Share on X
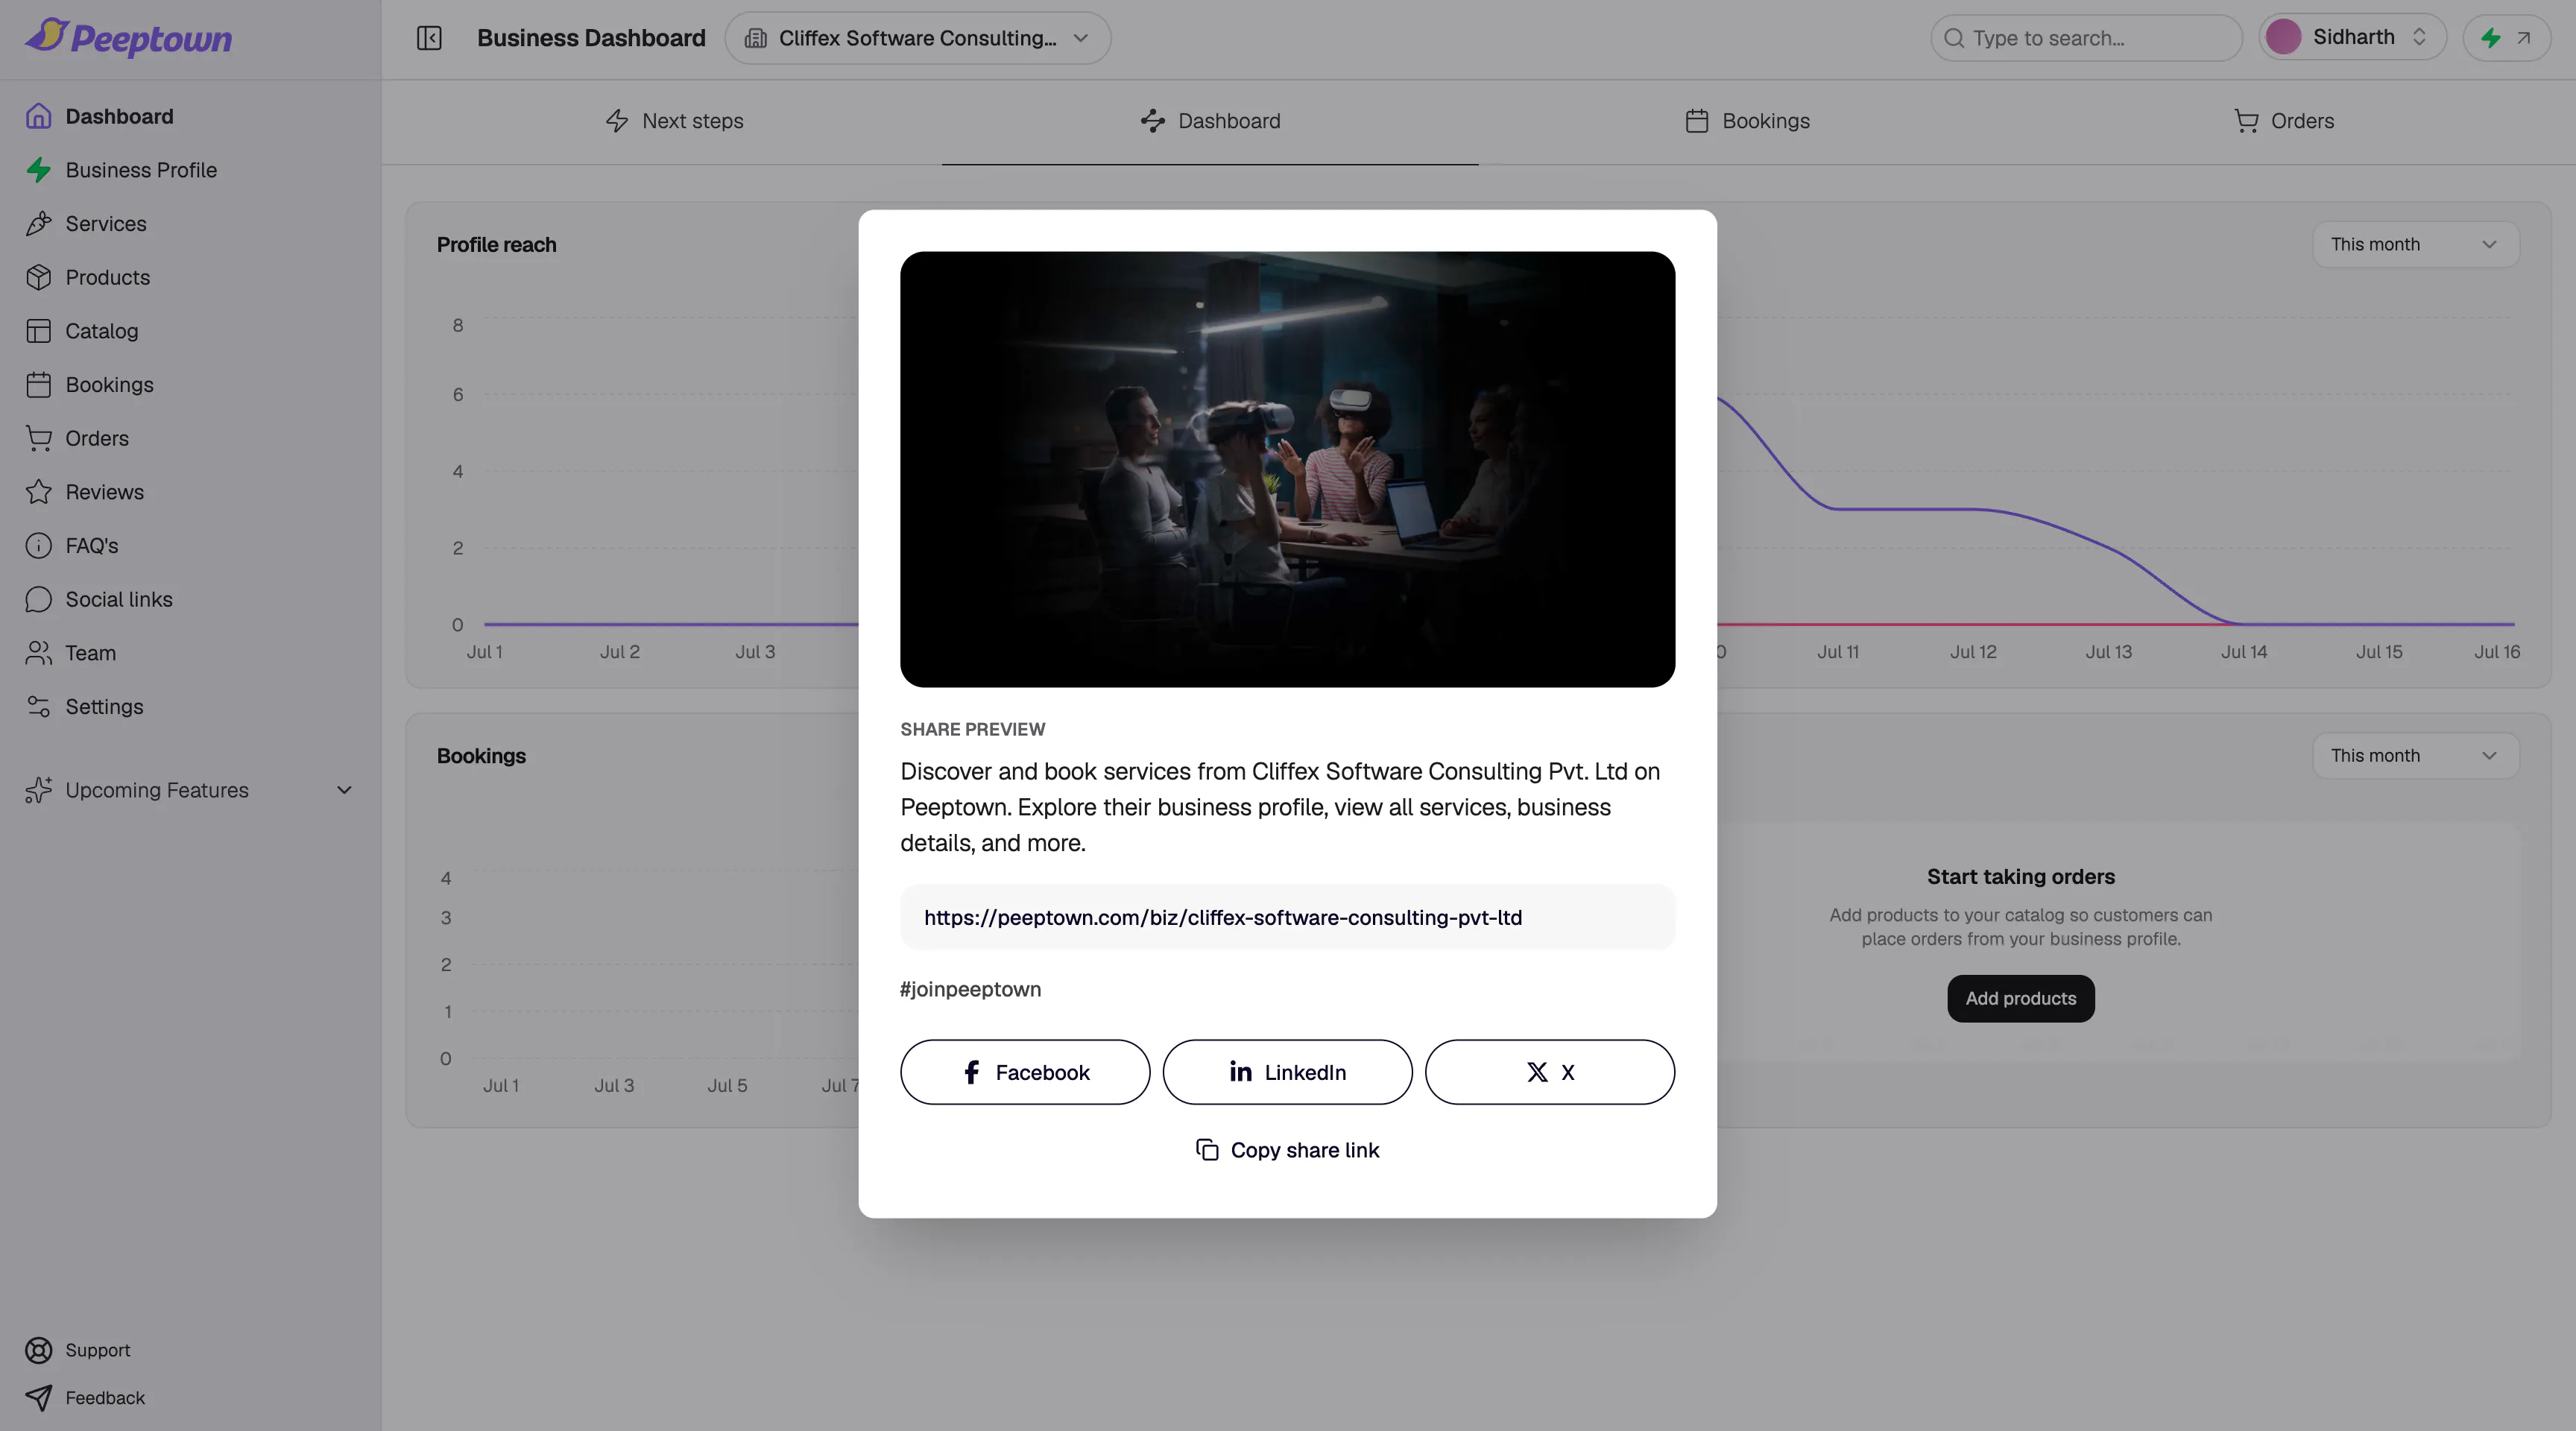This screenshot has width=2576, height=1431. click(1549, 1072)
